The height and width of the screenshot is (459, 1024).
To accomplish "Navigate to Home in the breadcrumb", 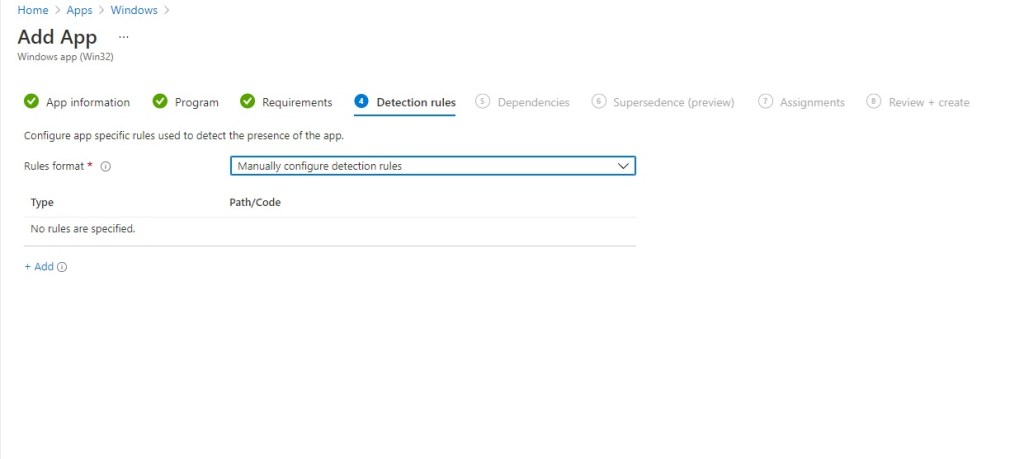I will click(x=32, y=10).
